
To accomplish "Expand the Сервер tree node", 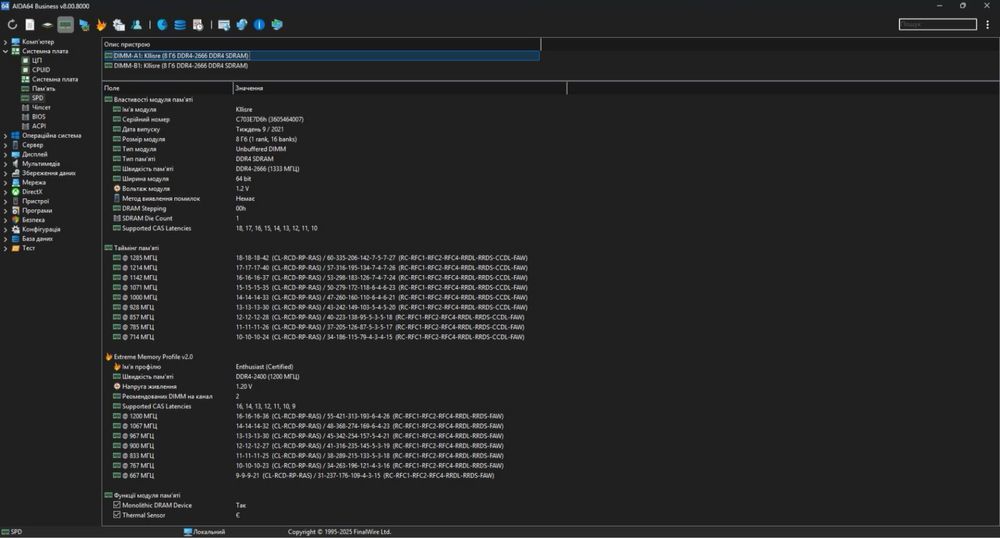I will tap(6, 145).
